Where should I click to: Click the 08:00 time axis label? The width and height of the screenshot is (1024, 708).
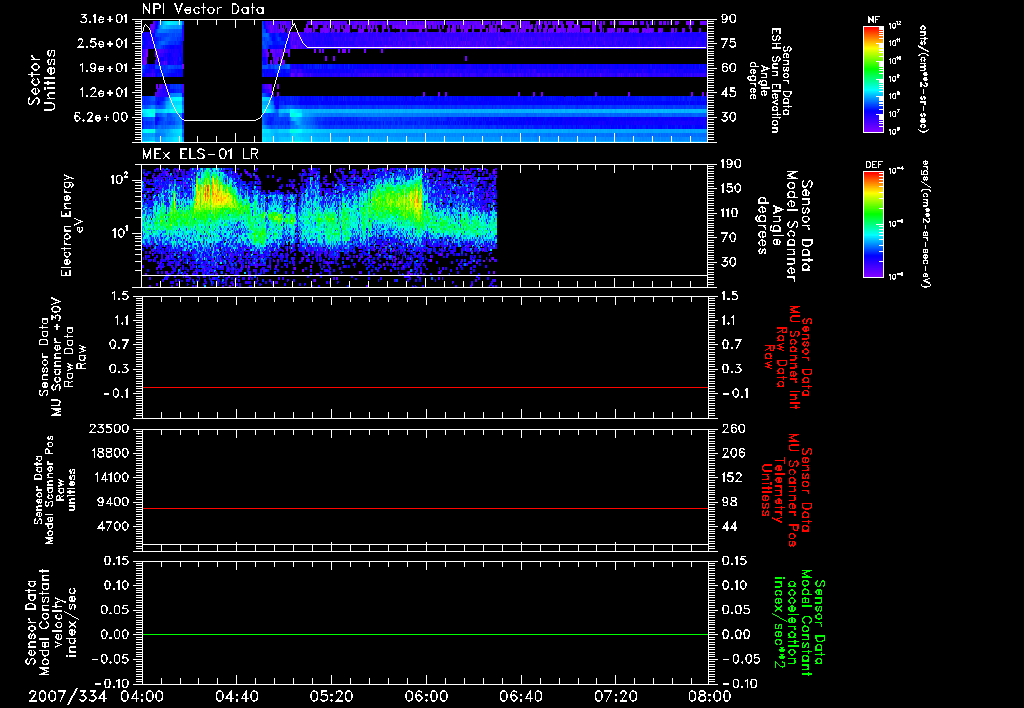[710, 696]
